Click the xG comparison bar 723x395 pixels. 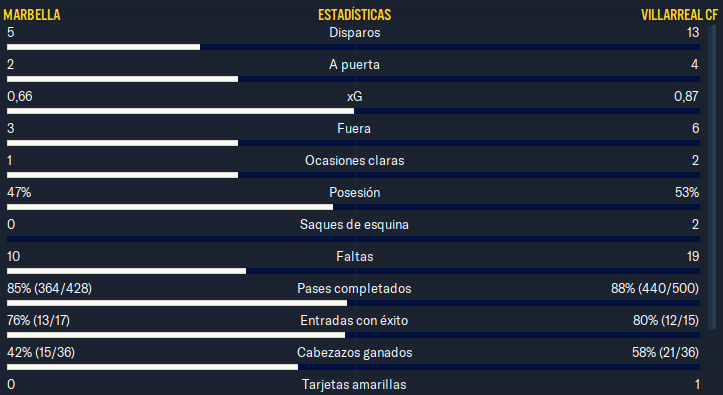click(x=353, y=111)
